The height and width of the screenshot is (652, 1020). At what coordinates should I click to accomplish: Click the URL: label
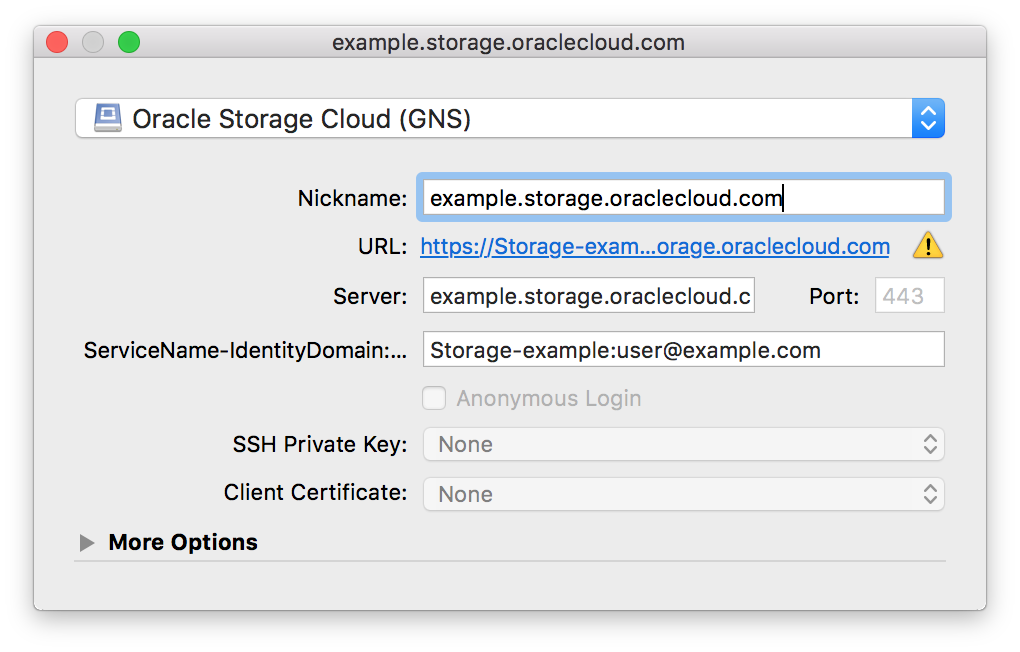click(382, 247)
